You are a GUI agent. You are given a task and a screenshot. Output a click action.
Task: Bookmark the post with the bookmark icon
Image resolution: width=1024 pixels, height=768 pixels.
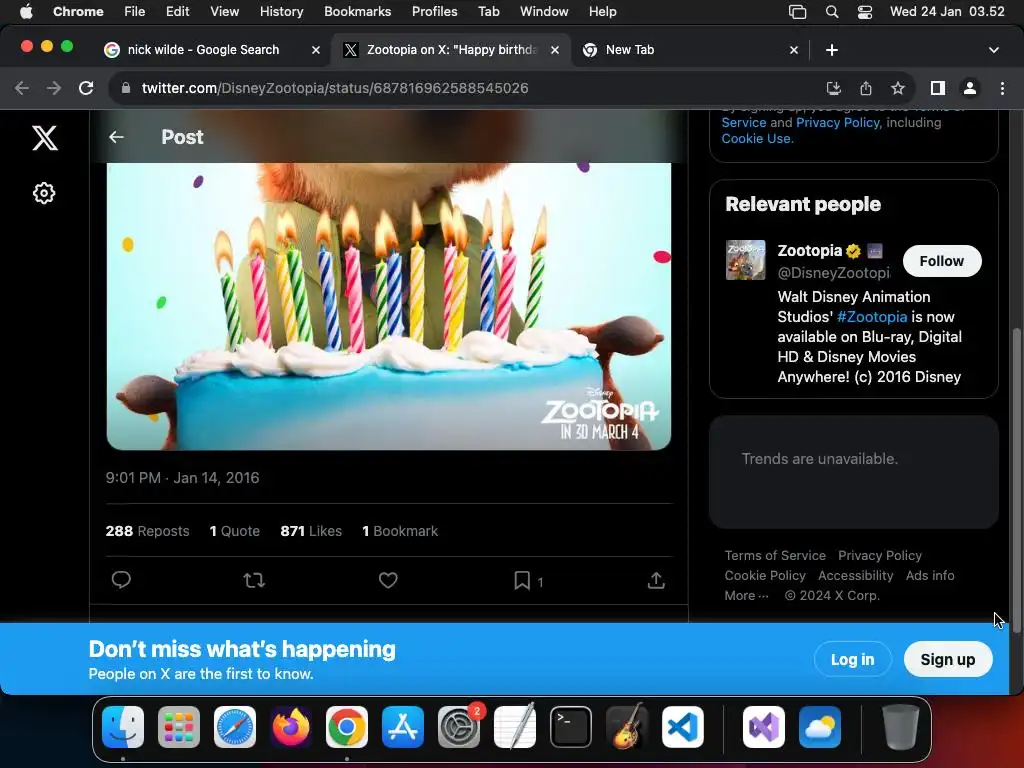click(522, 580)
